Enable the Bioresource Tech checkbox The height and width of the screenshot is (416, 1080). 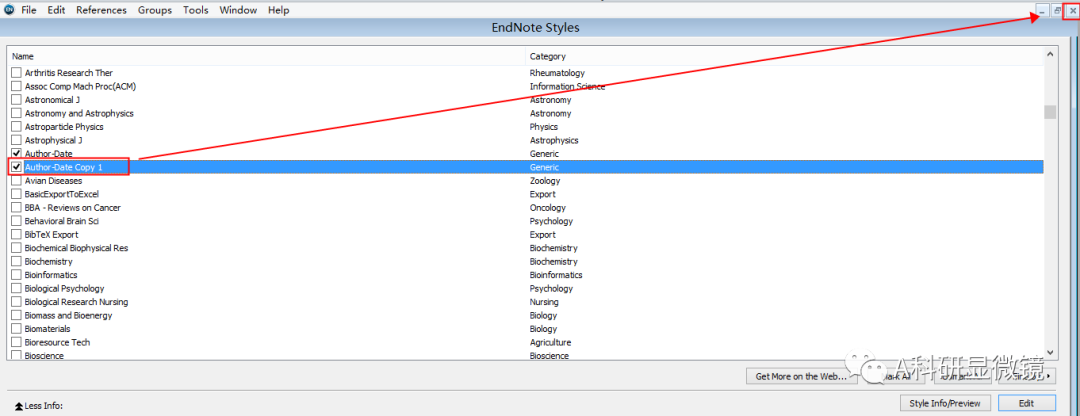[17, 342]
